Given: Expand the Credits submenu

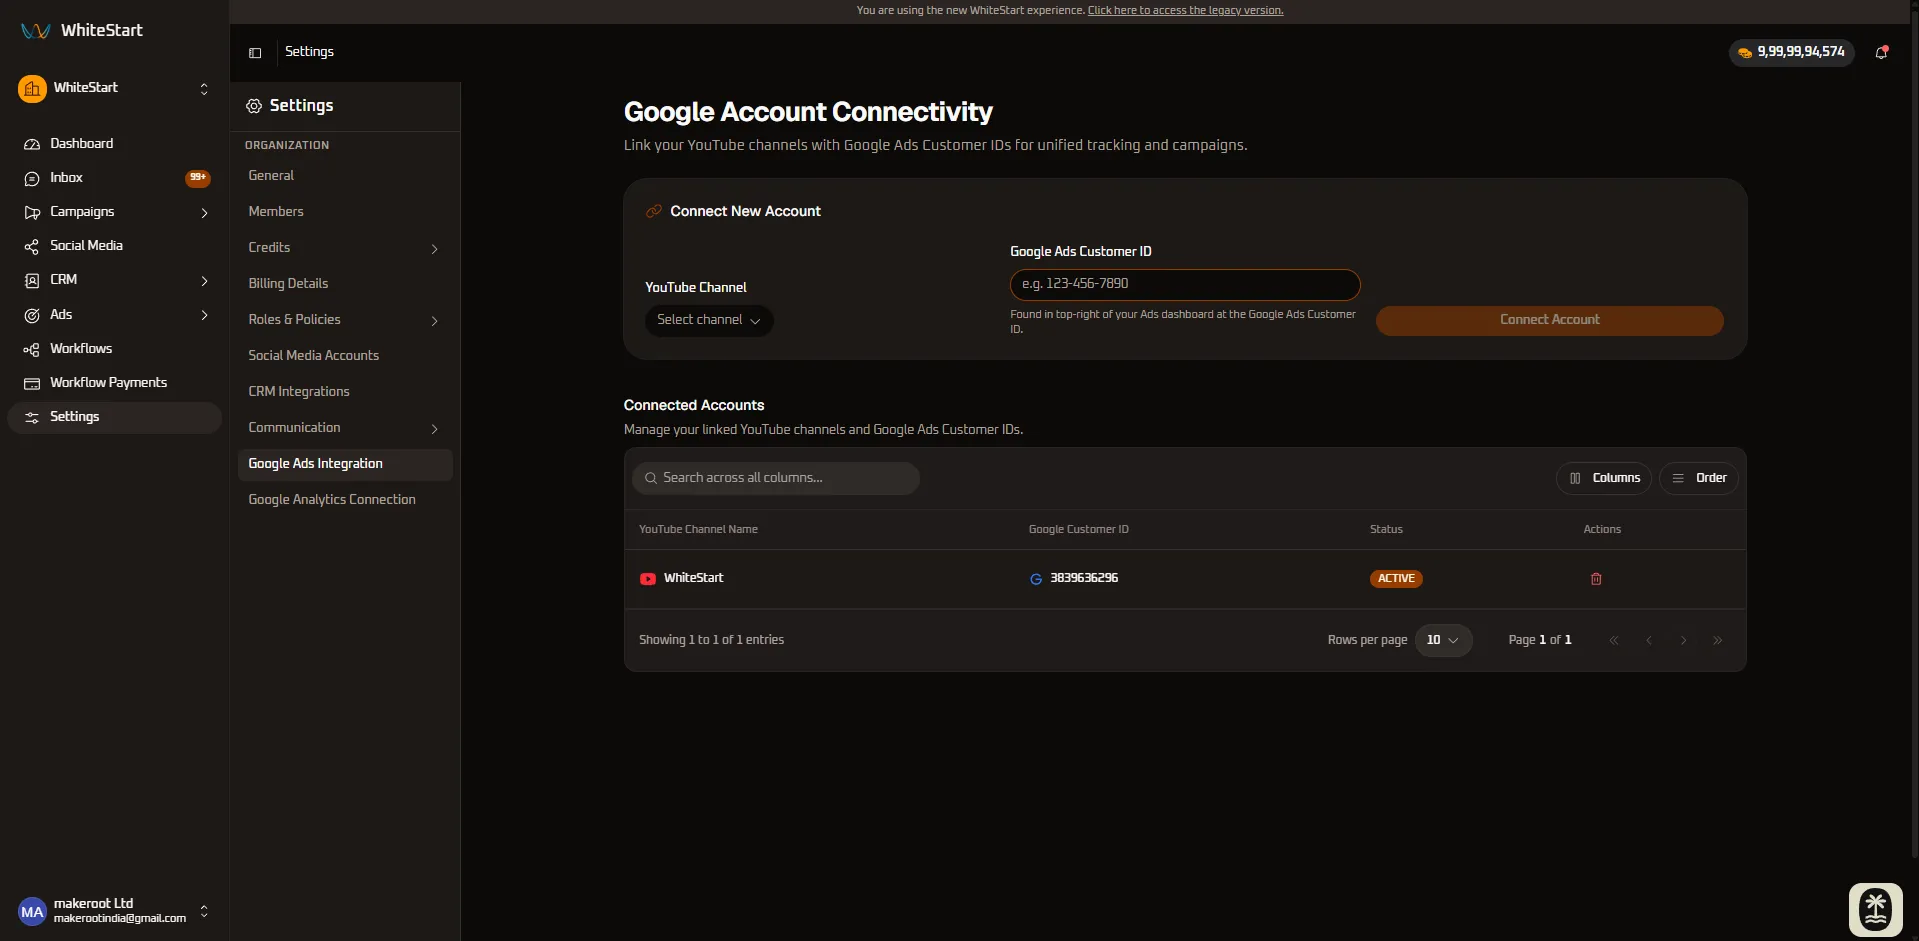Looking at the screenshot, I should click(x=434, y=249).
